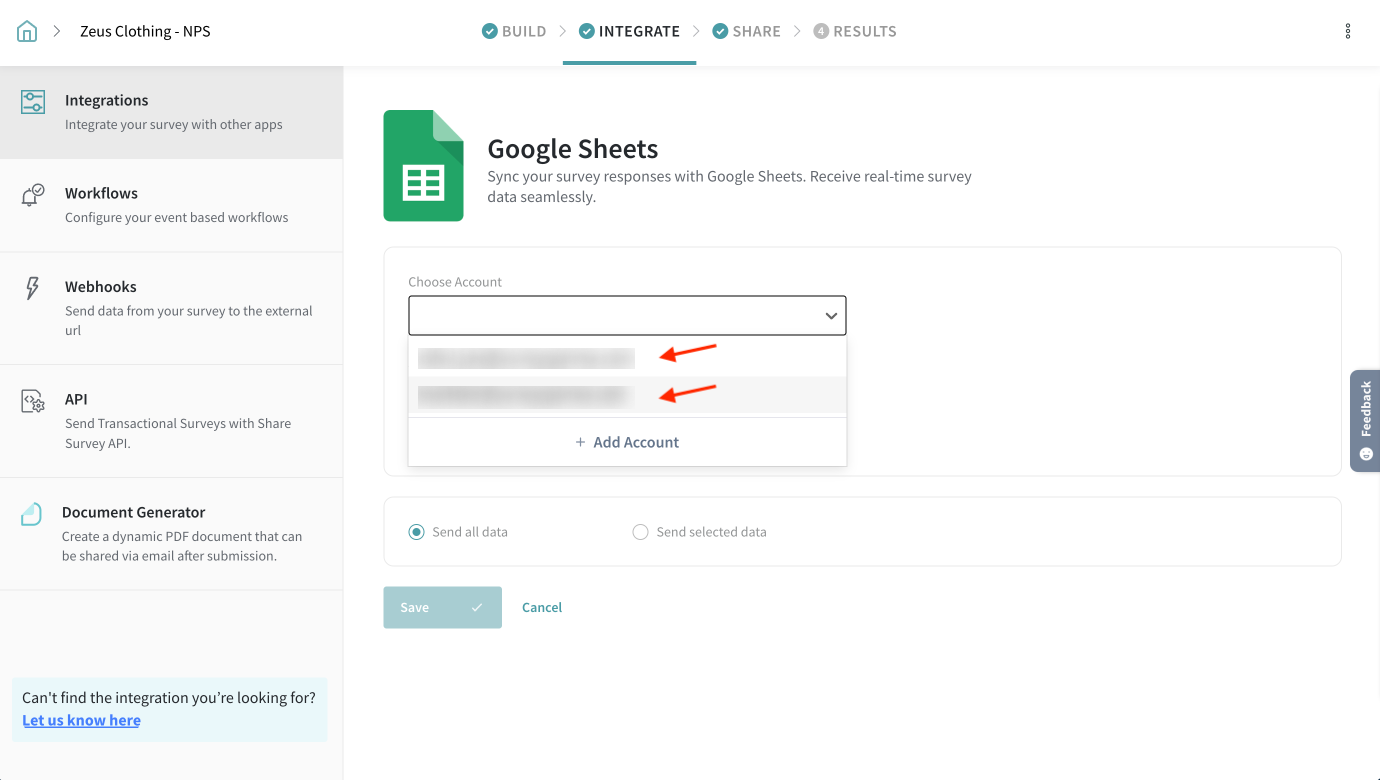Click the Zeus Clothing - NPS breadcrumb

click(145, 31)
